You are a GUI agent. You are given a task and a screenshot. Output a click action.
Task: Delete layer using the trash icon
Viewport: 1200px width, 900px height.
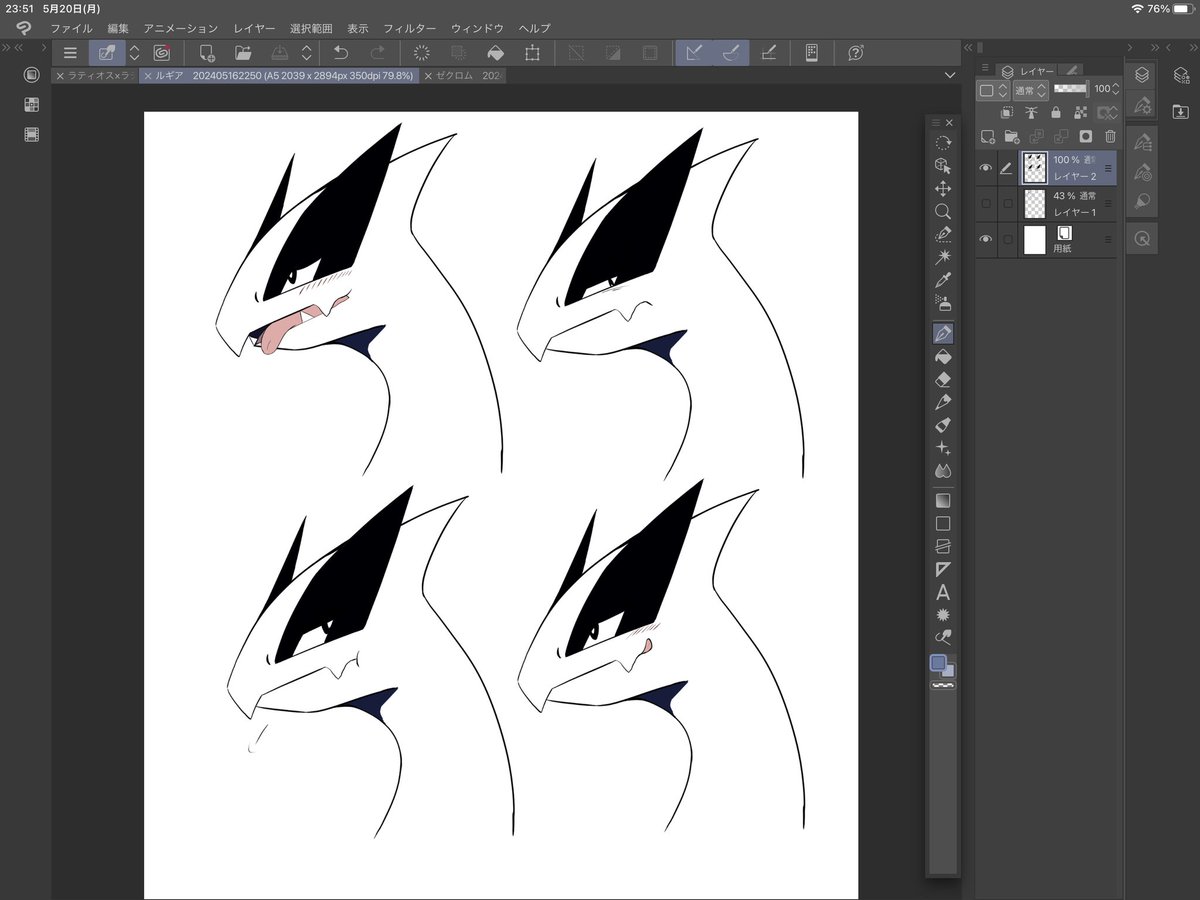(1109, 136)
